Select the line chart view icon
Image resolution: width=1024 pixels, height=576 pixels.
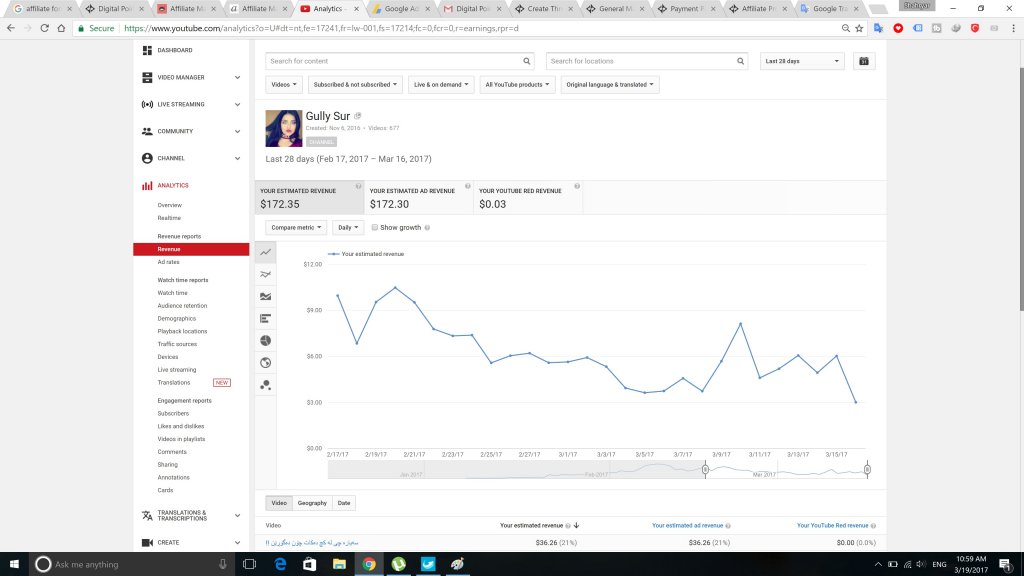point(265,253)
